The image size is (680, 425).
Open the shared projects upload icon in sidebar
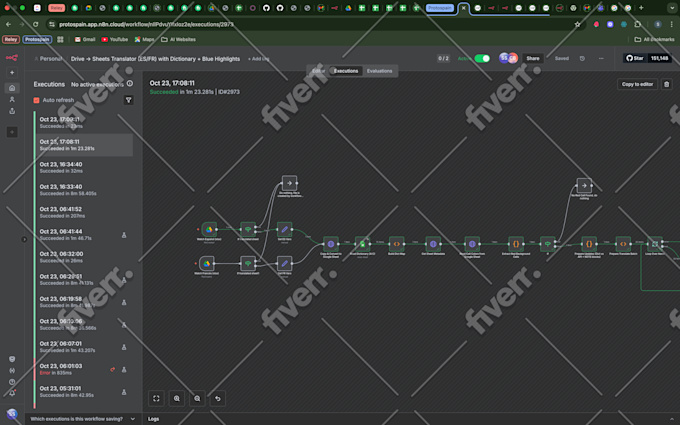12,111
